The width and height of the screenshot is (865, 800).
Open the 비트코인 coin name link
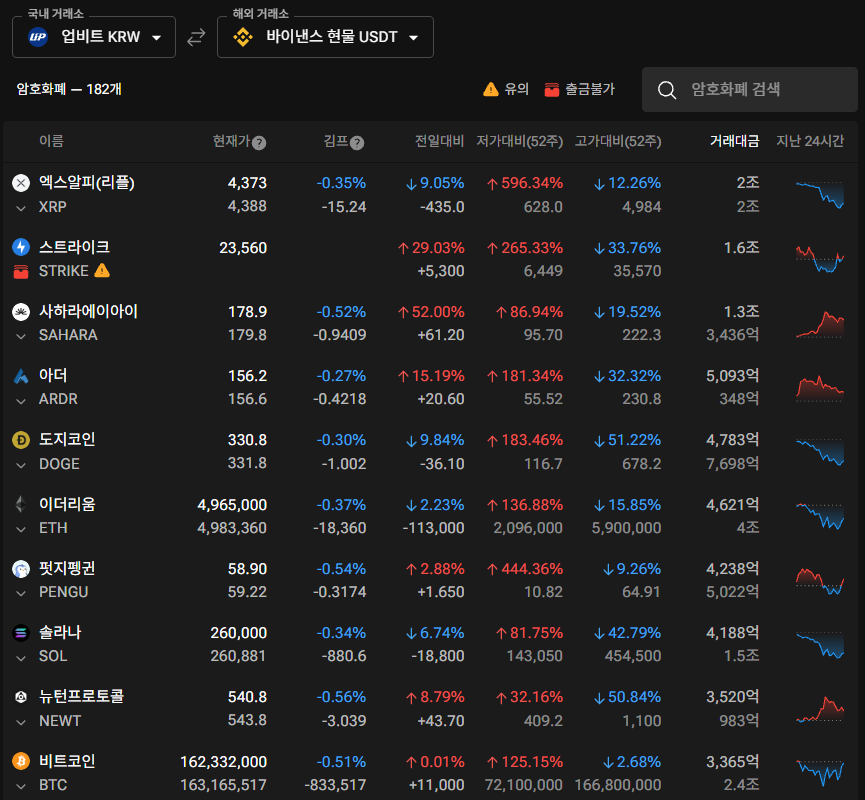click(x=67, y=761)
